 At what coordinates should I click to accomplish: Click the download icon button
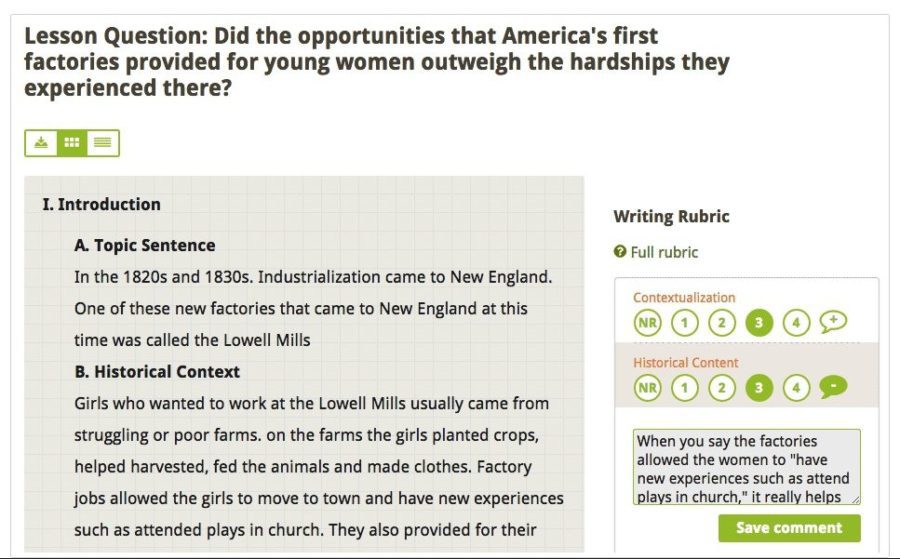click(41, 143)
